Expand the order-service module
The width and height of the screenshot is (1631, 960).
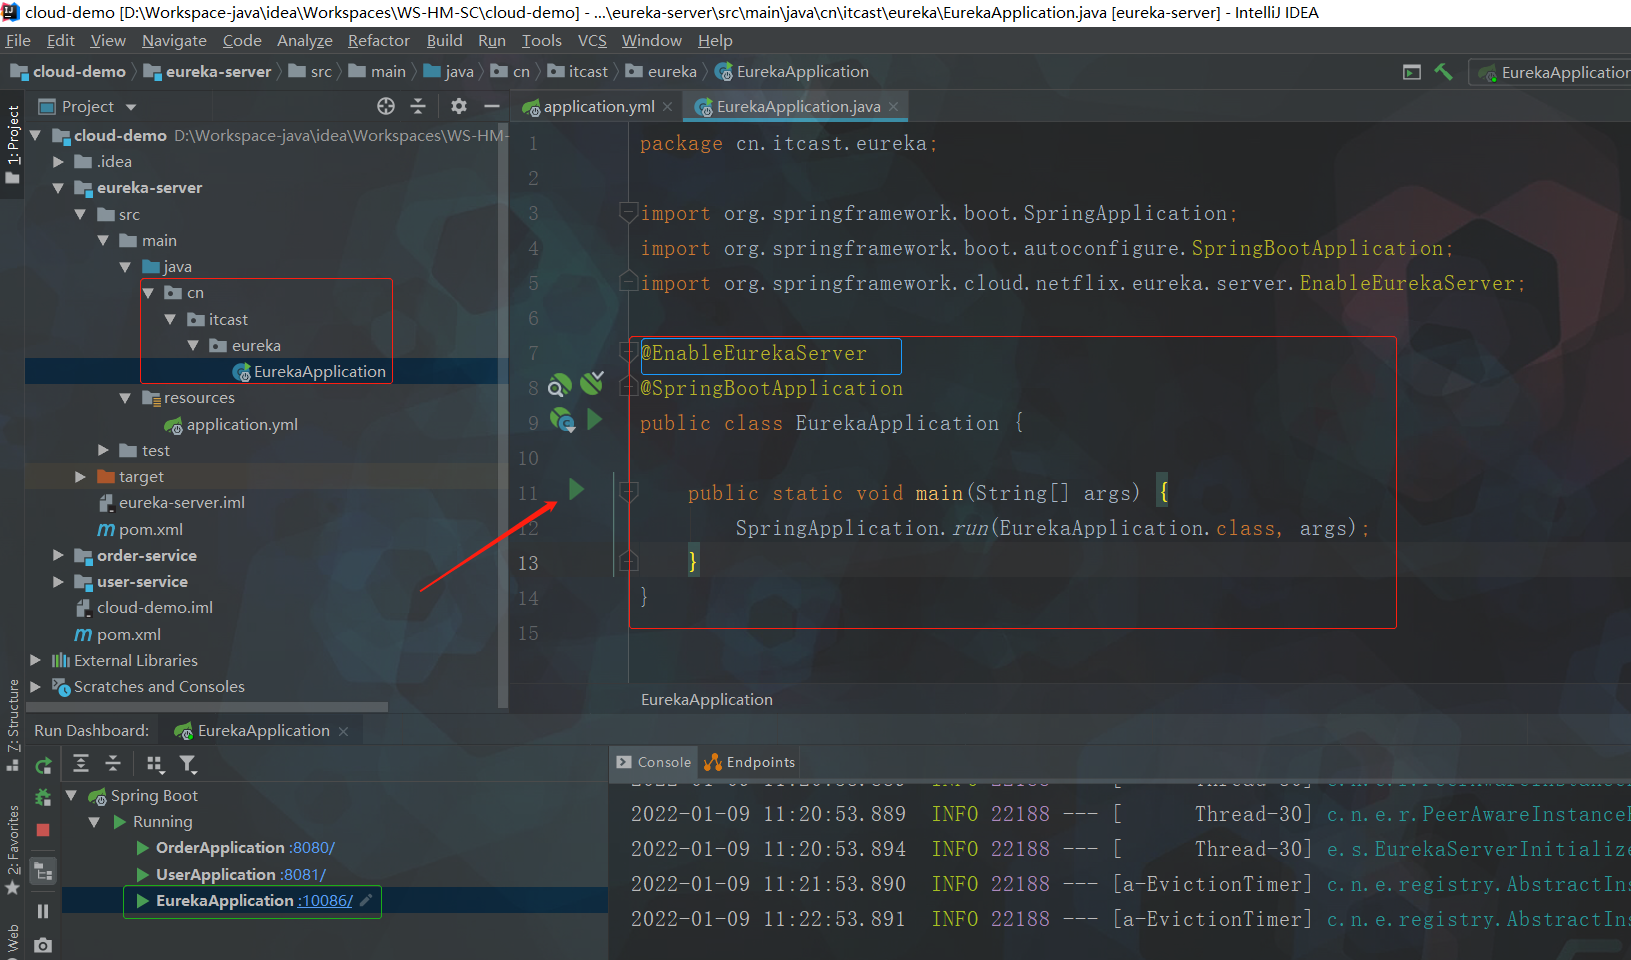click(58, 555)
